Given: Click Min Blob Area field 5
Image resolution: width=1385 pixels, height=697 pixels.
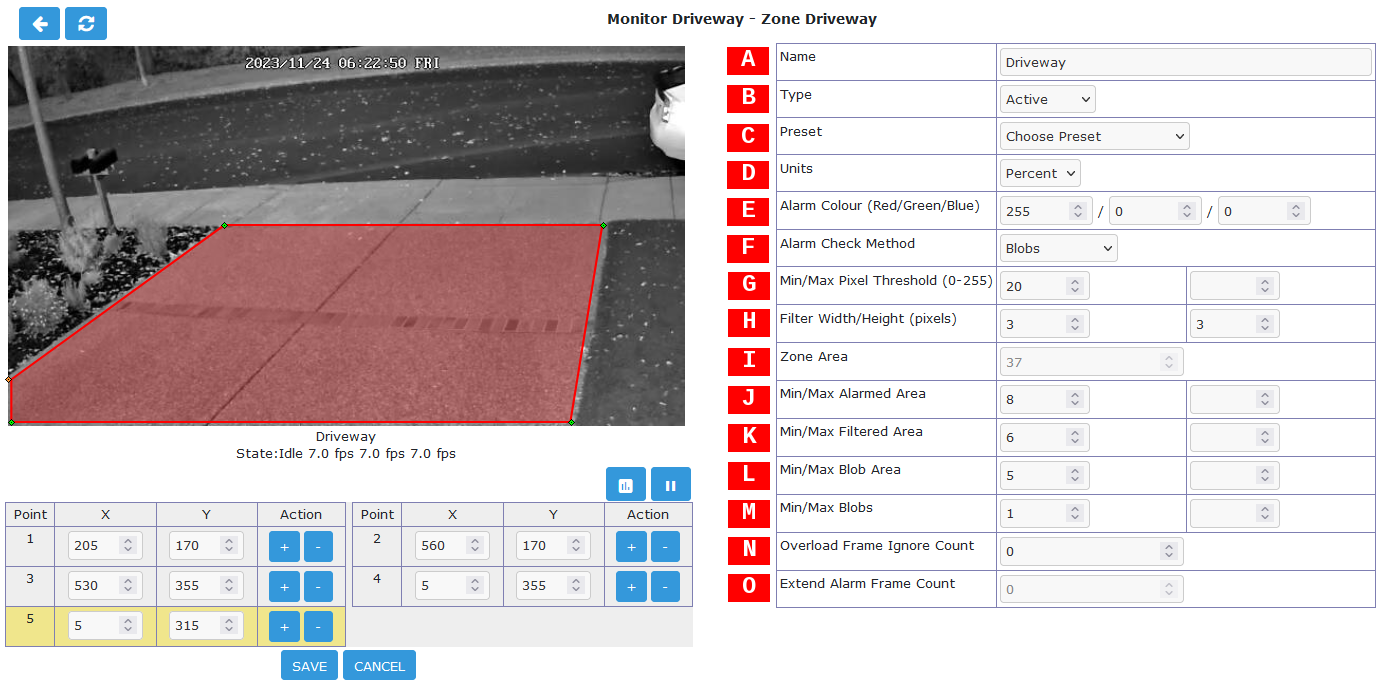Looking at the screenshot, I should tap(1045, 475).
